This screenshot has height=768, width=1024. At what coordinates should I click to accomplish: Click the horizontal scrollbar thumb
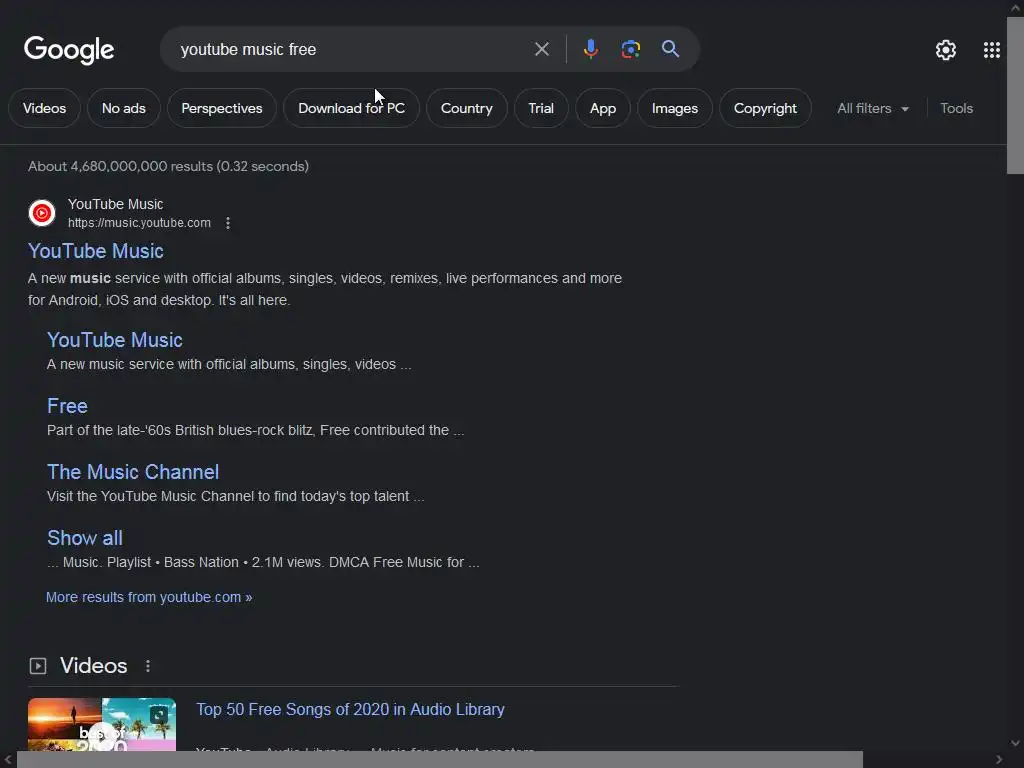point(440,760)
